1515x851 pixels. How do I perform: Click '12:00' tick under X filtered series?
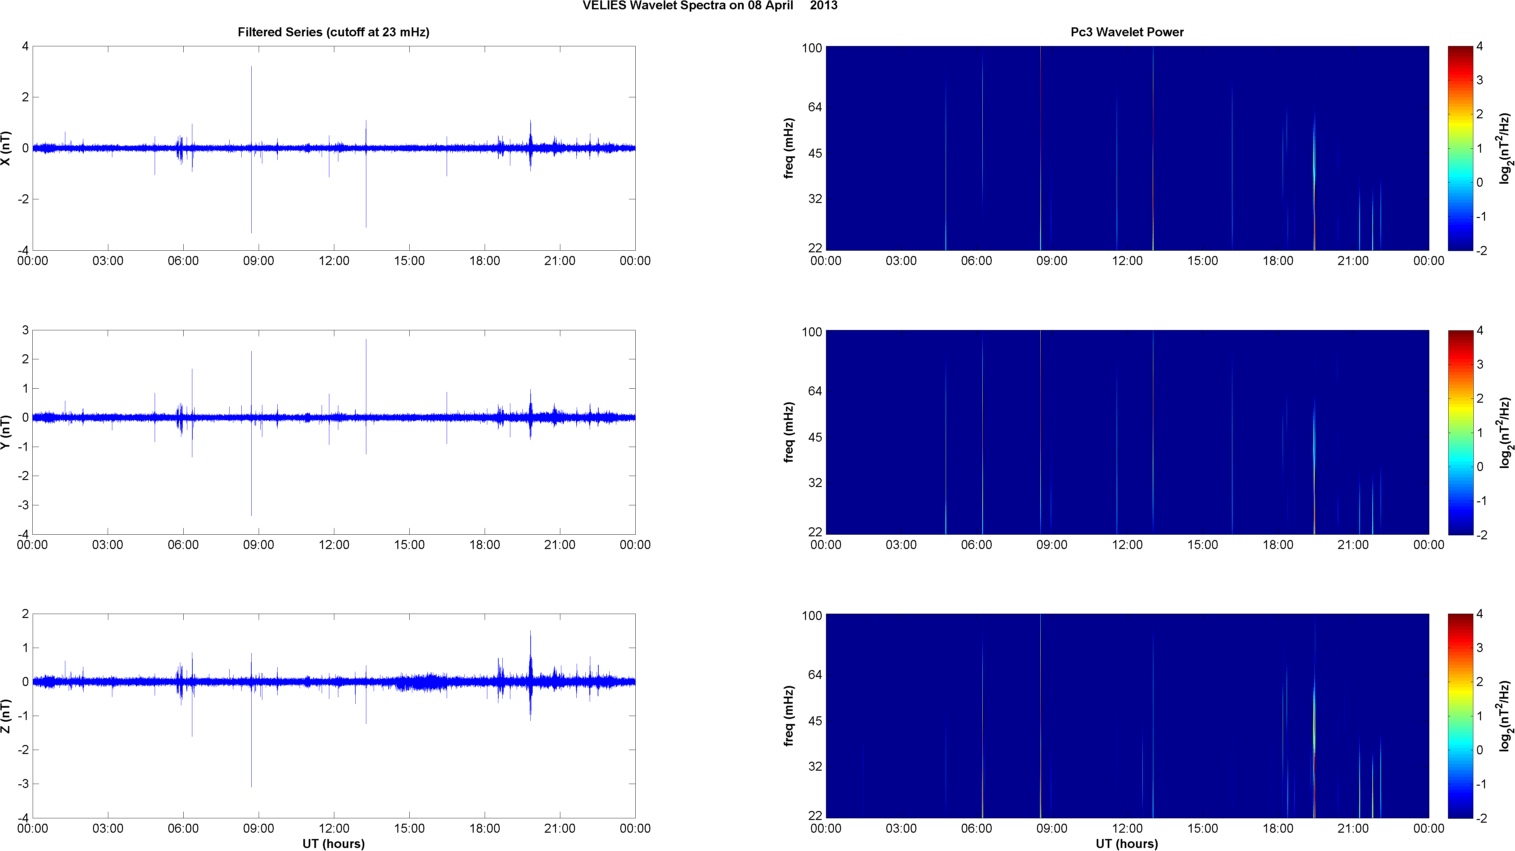tap(334, 261)
